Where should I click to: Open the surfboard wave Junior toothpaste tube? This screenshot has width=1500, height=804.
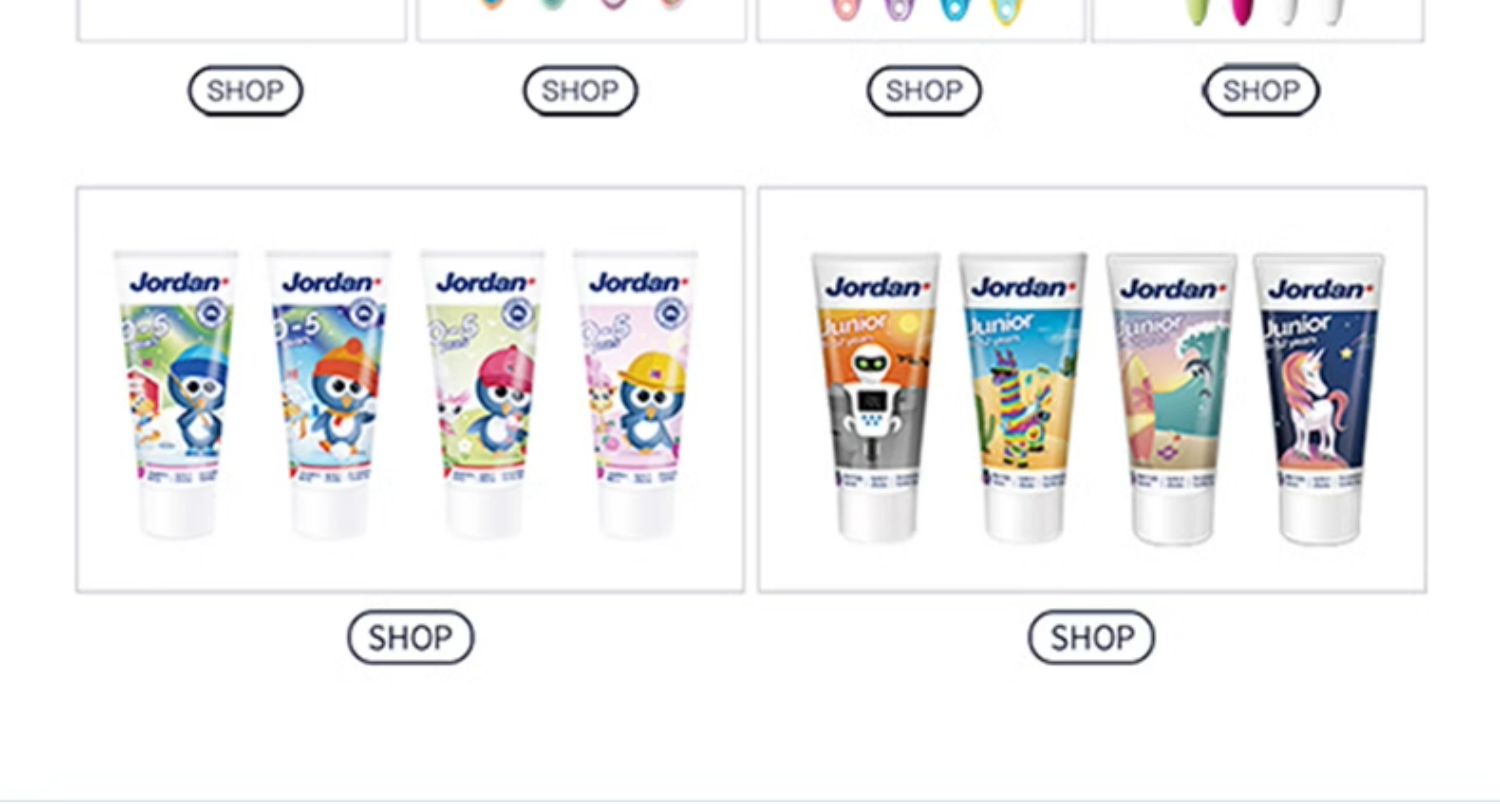pyautogui.click(x=1171, y=398)
